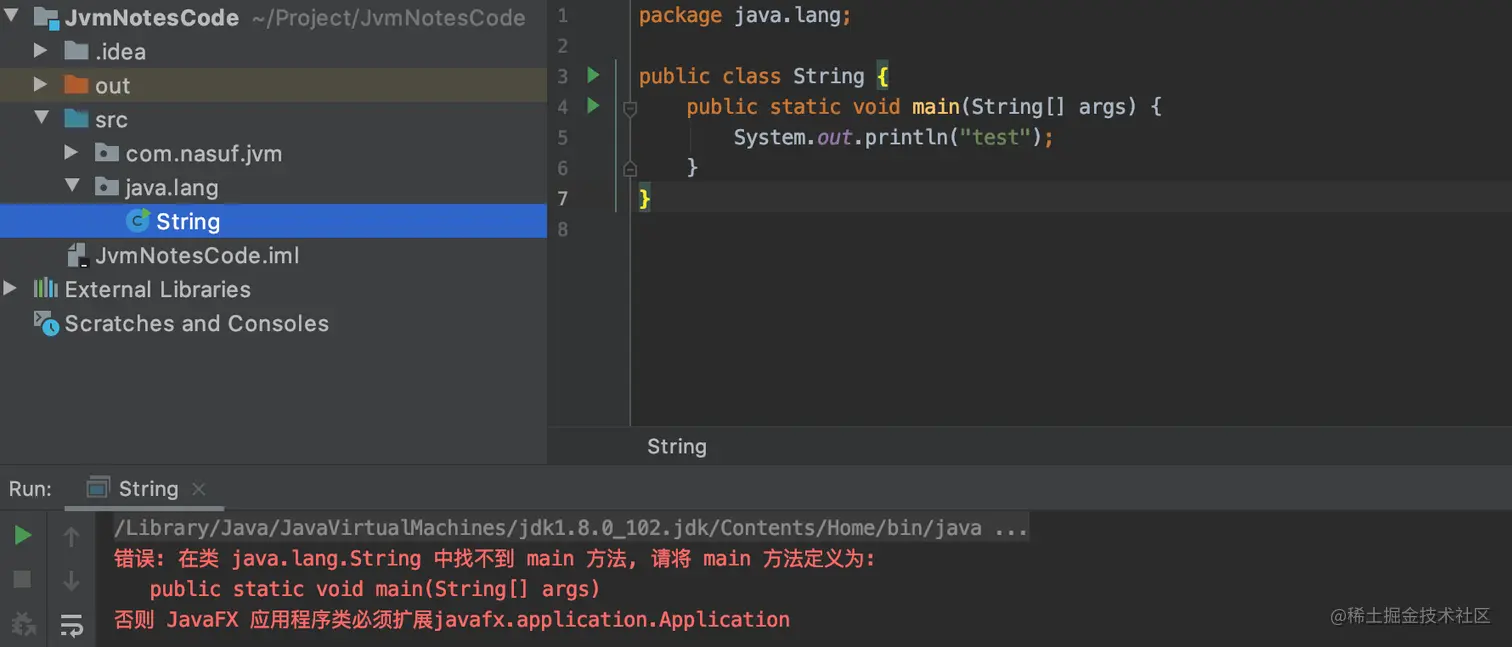Select the External Libraries node
The image size is (1512, 647).
tap(158, 290)
